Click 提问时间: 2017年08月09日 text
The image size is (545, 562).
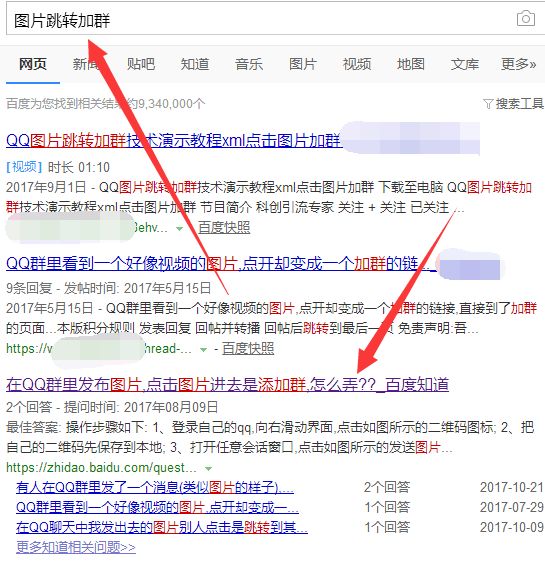click(x=141, y=408)
